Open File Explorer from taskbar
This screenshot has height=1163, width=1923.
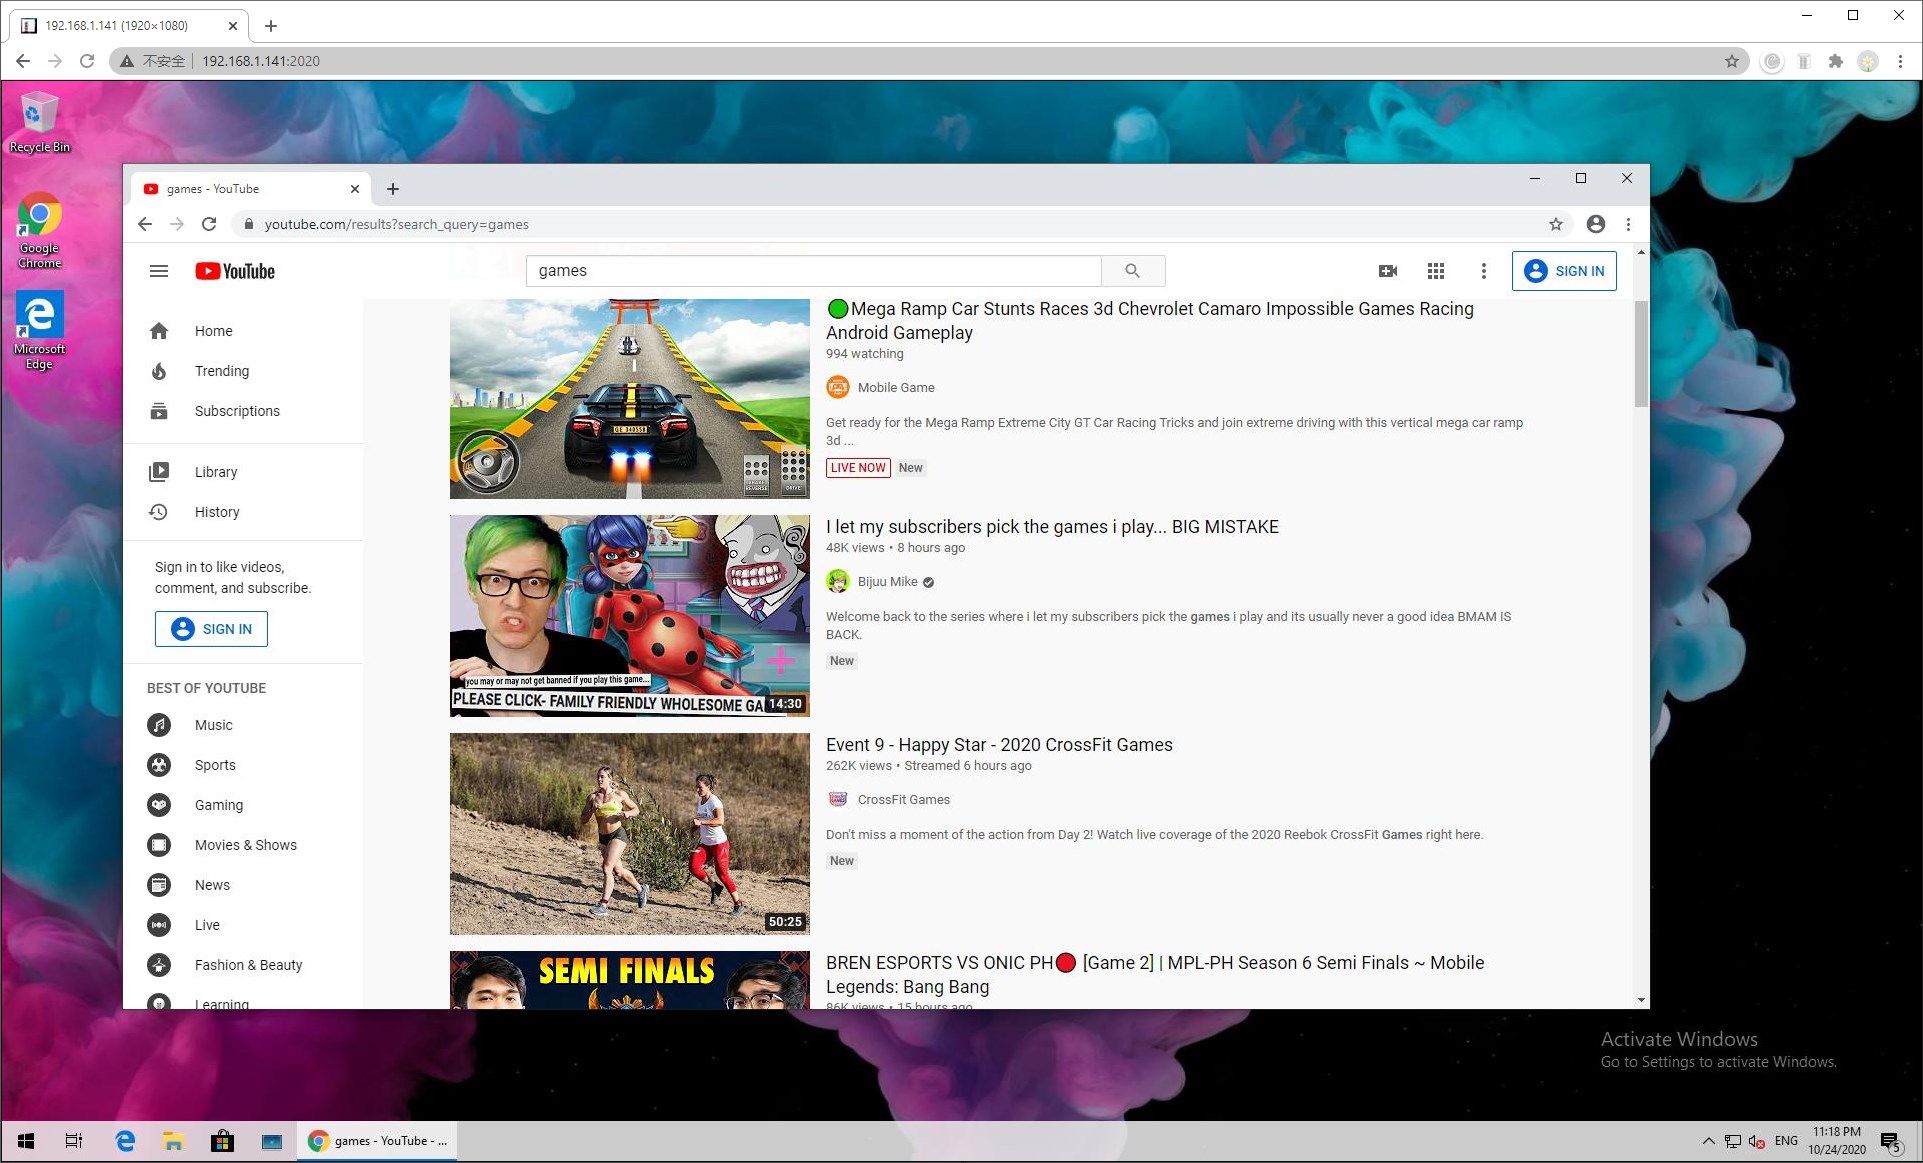click(173, 1141)
